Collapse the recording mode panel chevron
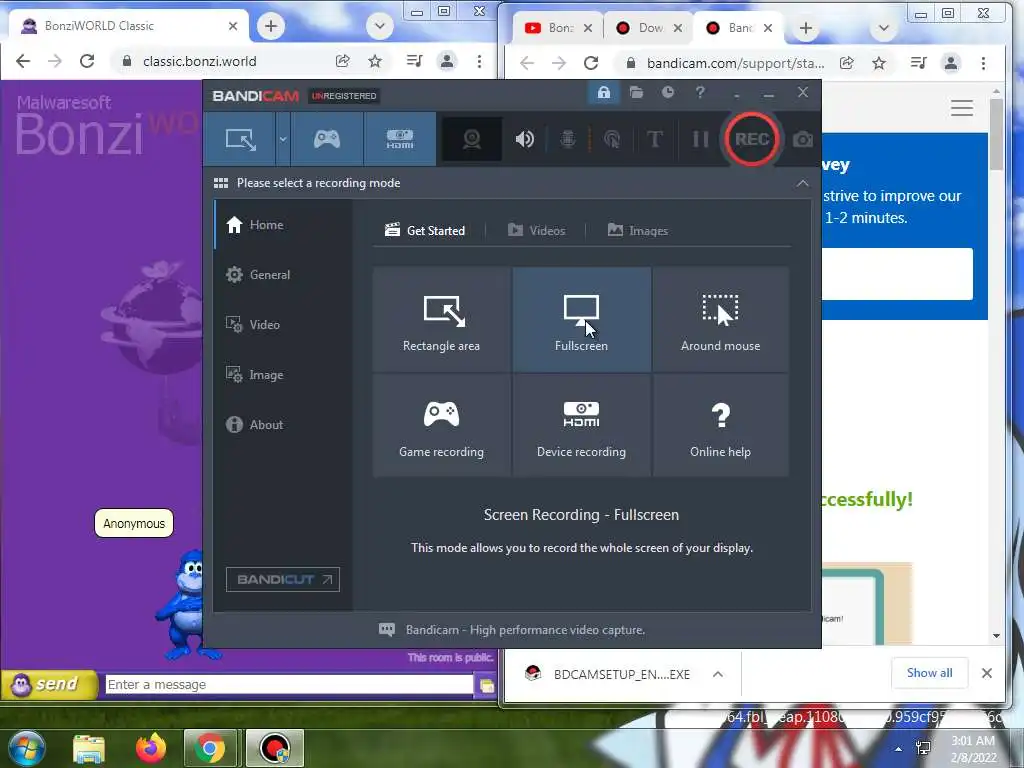The height and width of the screenshot is (768, 1024). pos(803,184)
